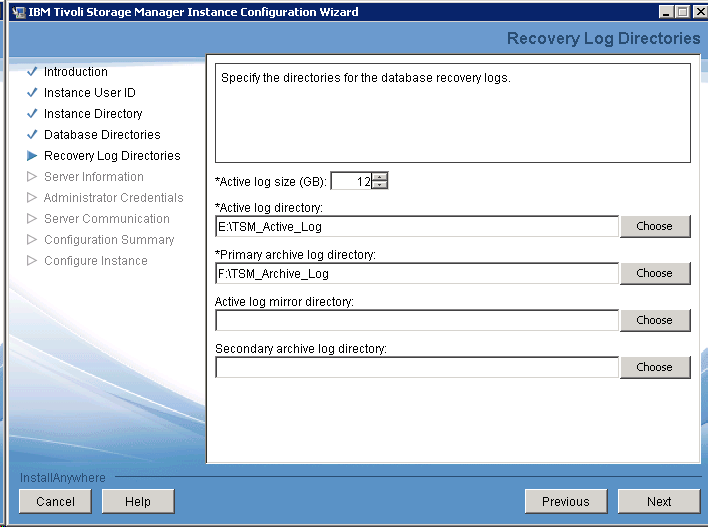Image resolution: width=708 pixels, height=527 pixels.
Task: Click the Active log mirror directory field
Action: (x=417, y=320)
